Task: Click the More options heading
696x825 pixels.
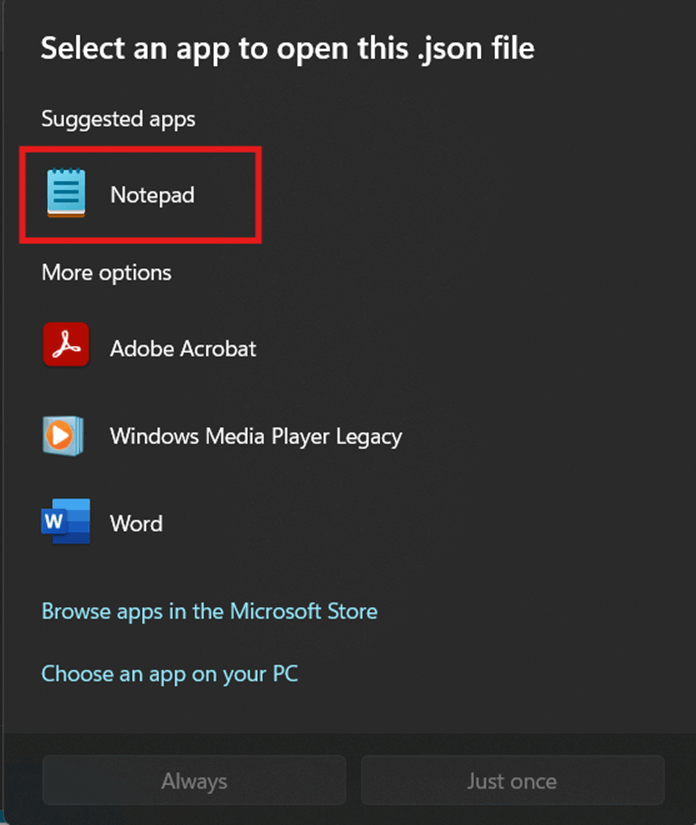Action: tap(106, 273)
